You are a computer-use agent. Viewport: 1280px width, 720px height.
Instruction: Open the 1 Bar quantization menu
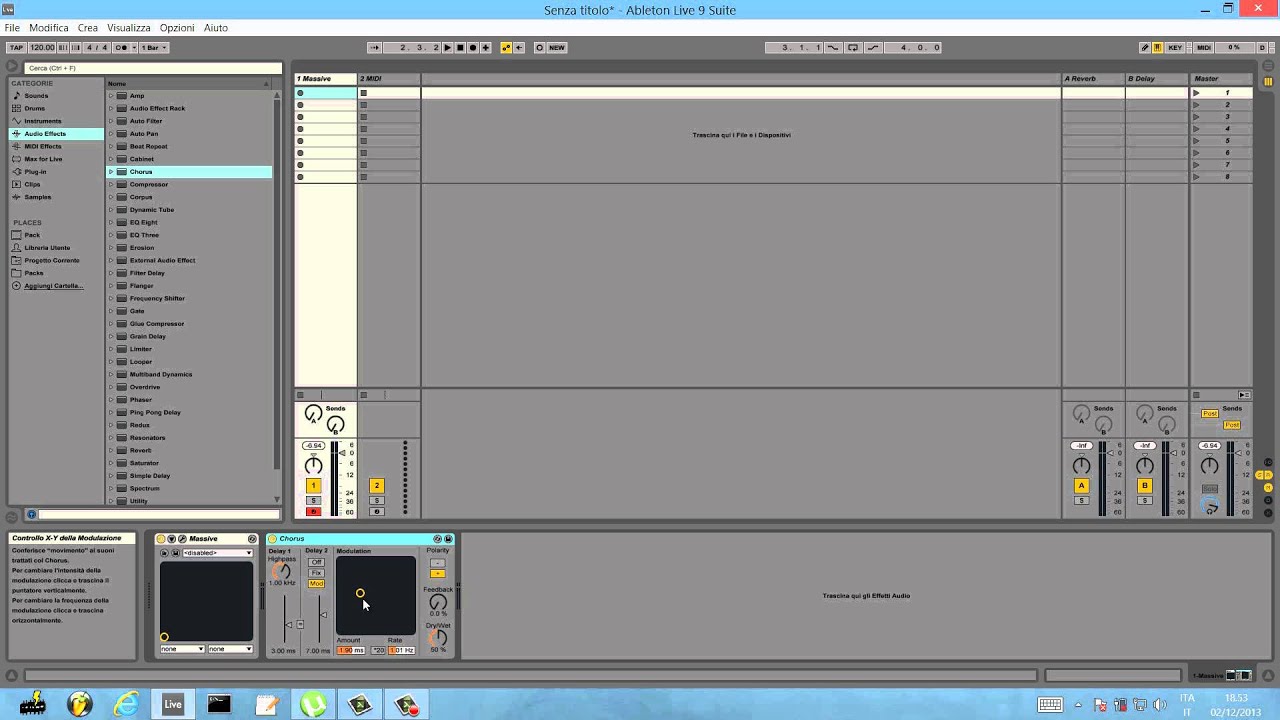click(x=153, y=47)
